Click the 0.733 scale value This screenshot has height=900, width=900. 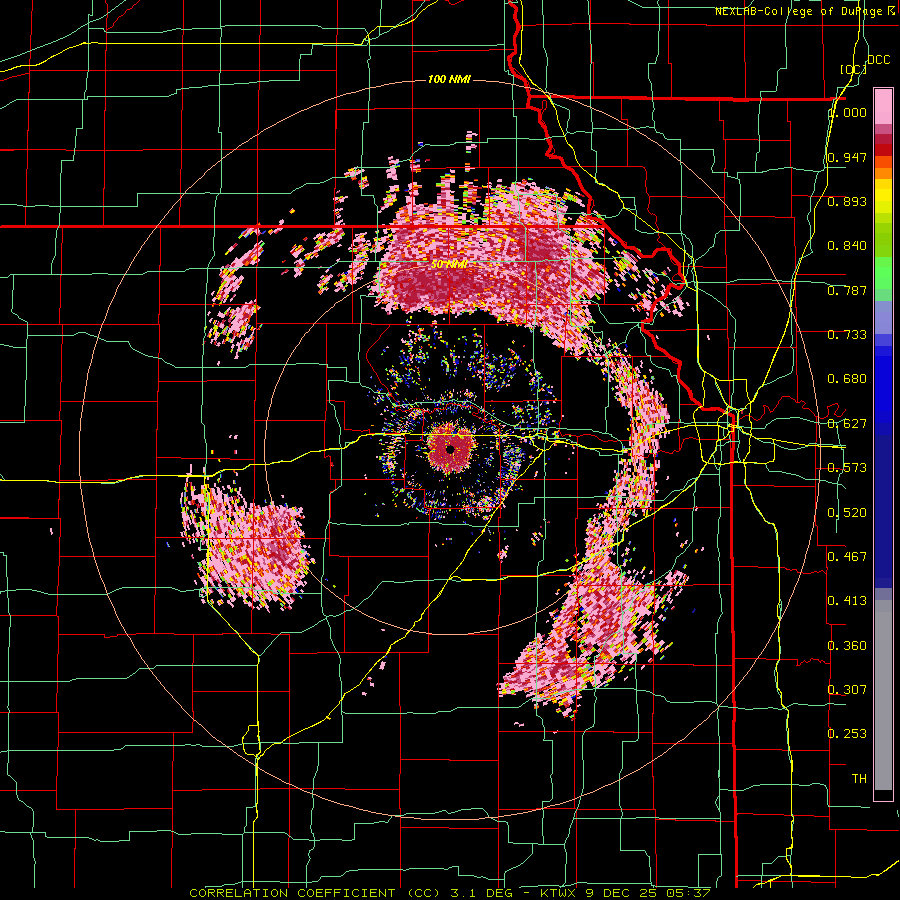(x=847, y=335)
